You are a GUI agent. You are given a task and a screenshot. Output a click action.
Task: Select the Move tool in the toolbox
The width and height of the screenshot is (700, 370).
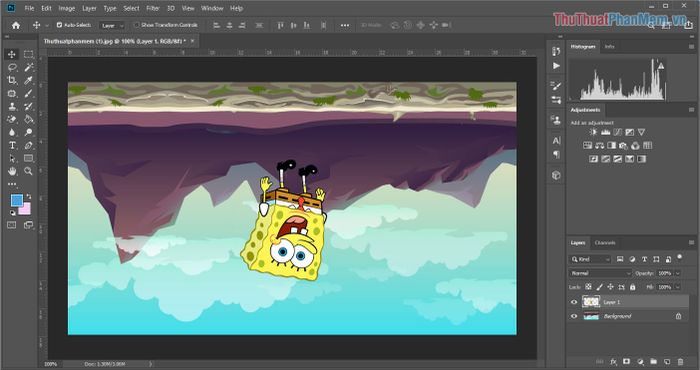(12, 54)
